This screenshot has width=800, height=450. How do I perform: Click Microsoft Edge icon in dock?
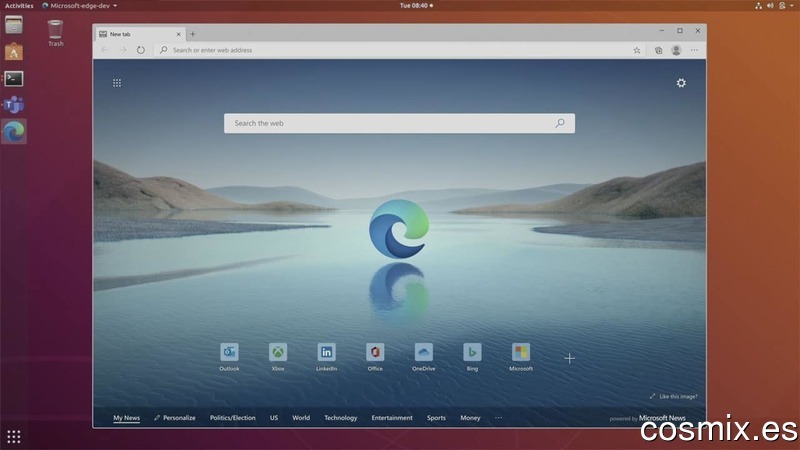coord(14,132)
